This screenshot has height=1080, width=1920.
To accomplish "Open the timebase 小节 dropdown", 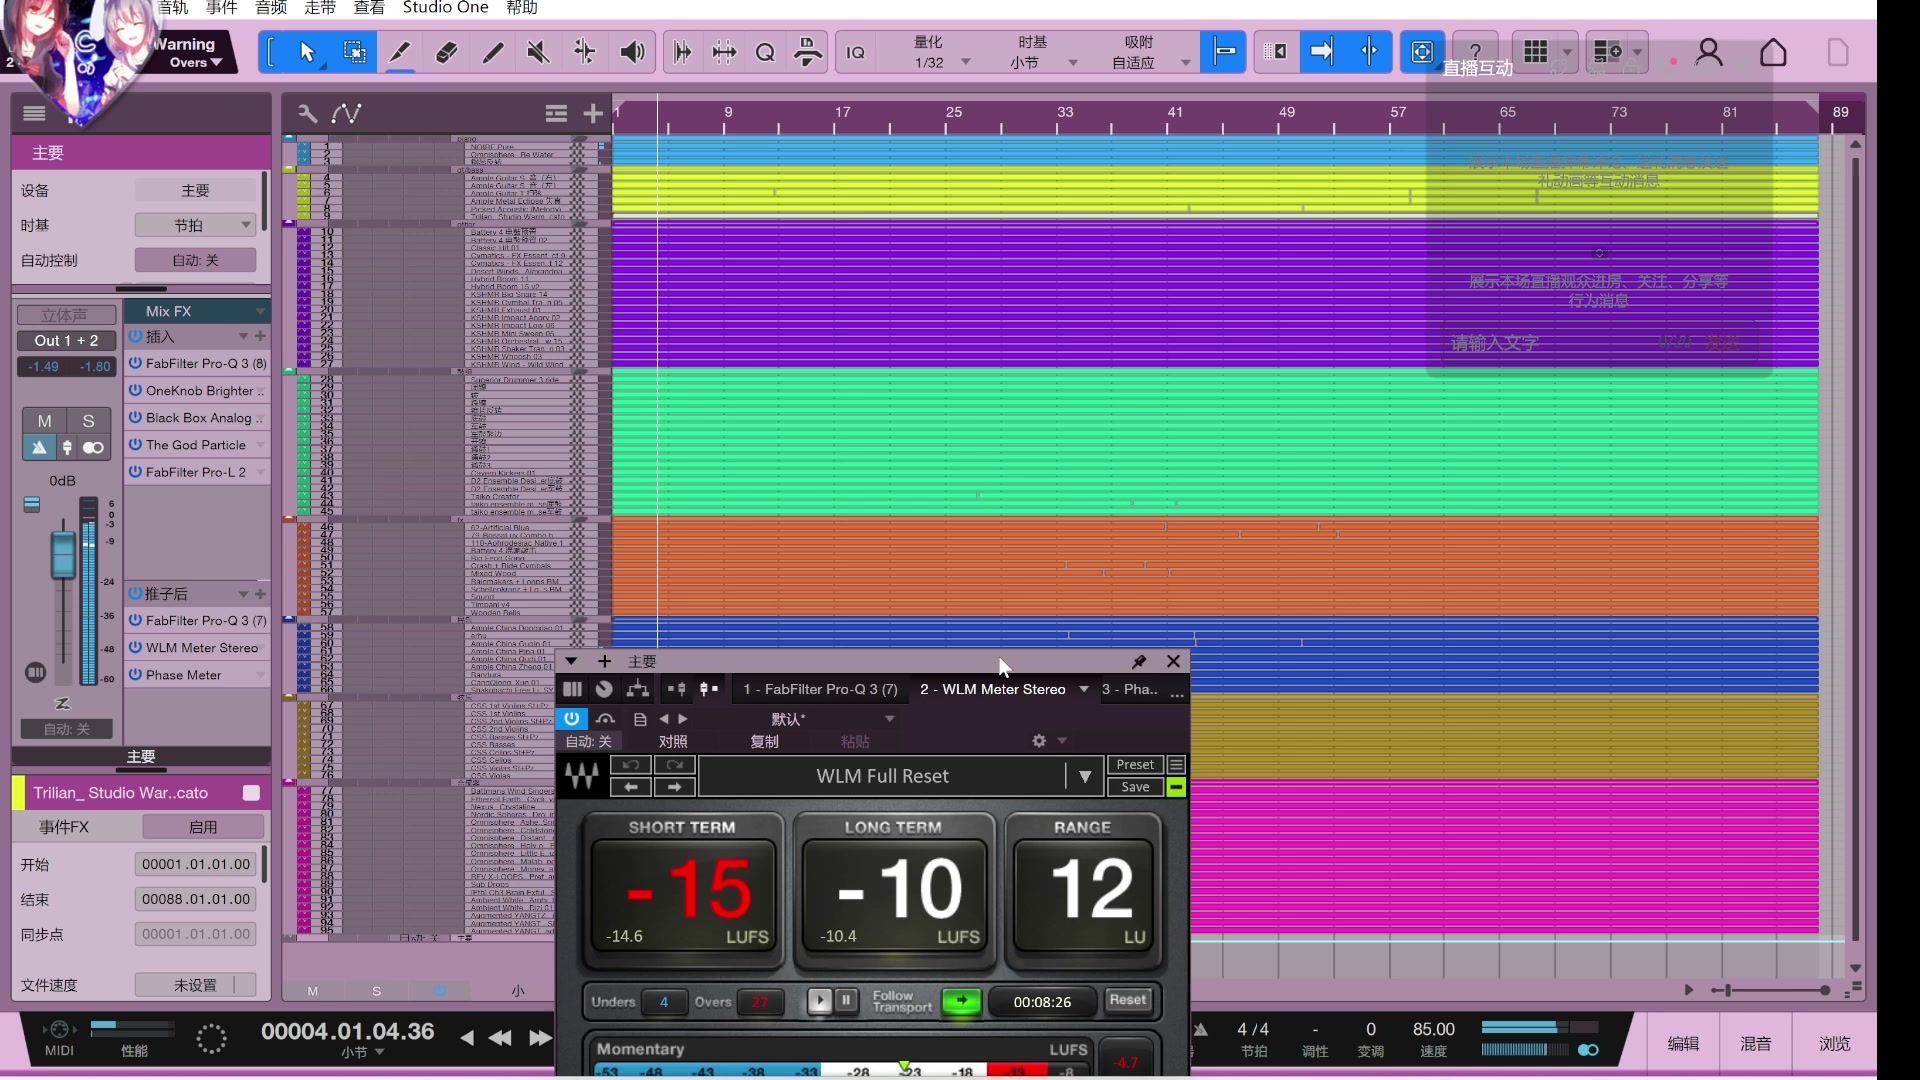I will (x=1073, y=62).
